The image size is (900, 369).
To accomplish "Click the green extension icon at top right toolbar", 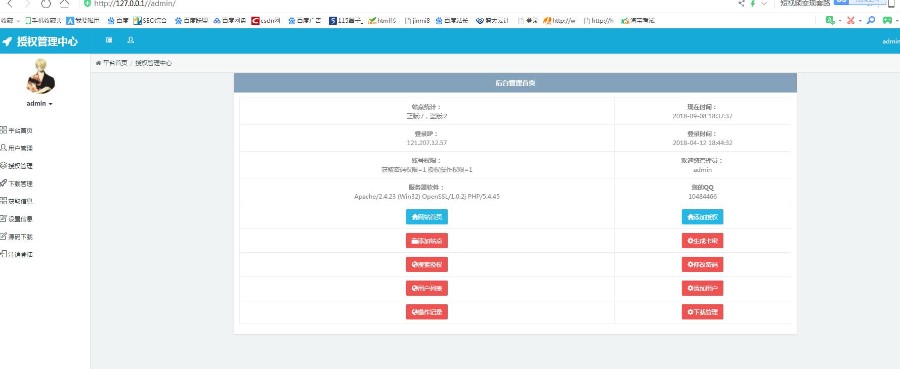I will (x=830, y=21).
